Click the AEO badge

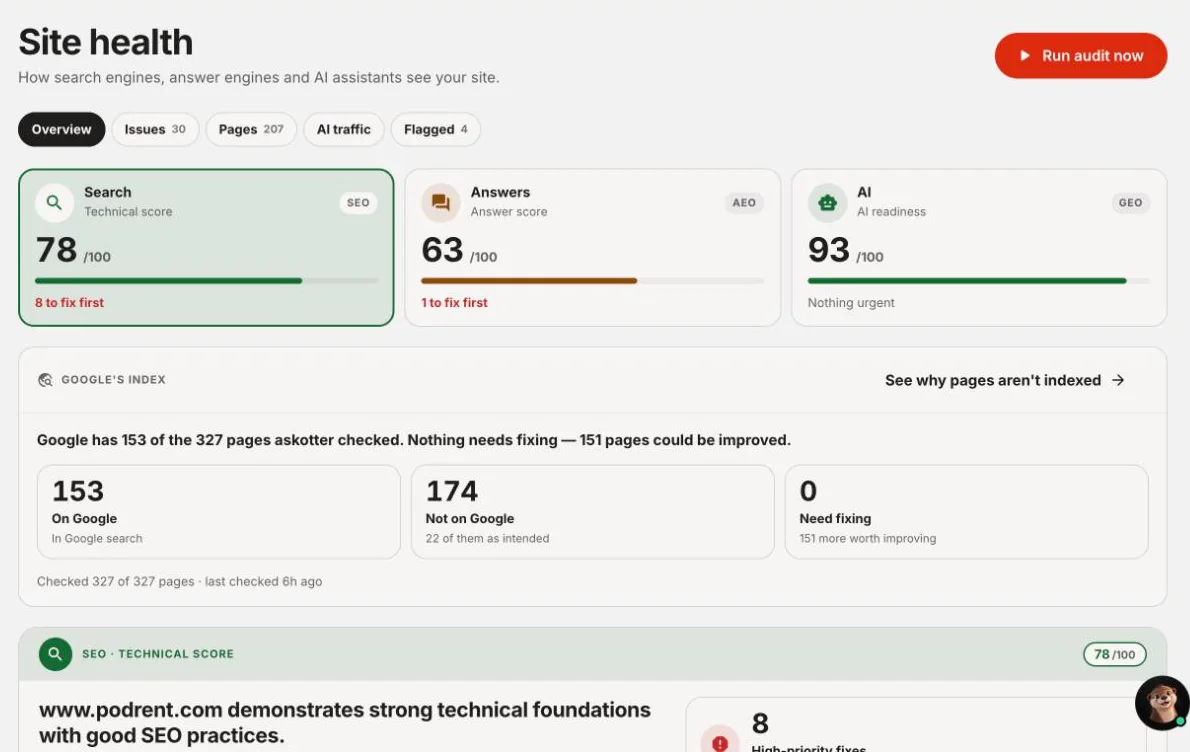click(x=744, y=203)
